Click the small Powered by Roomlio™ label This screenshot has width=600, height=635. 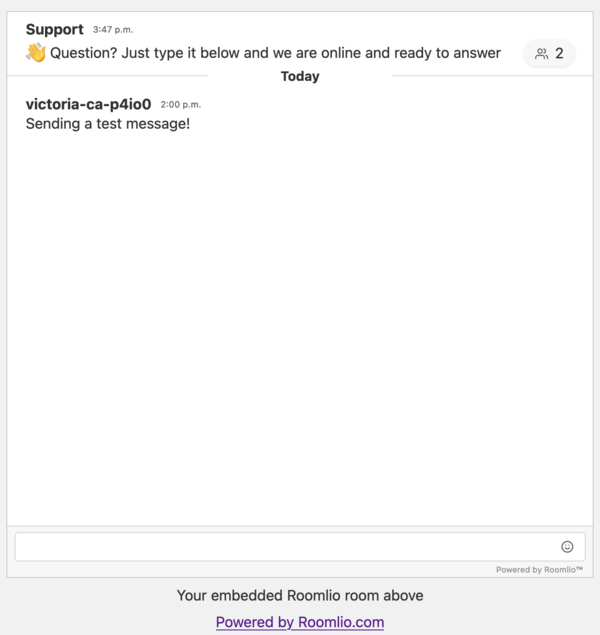tap(539, 570)
